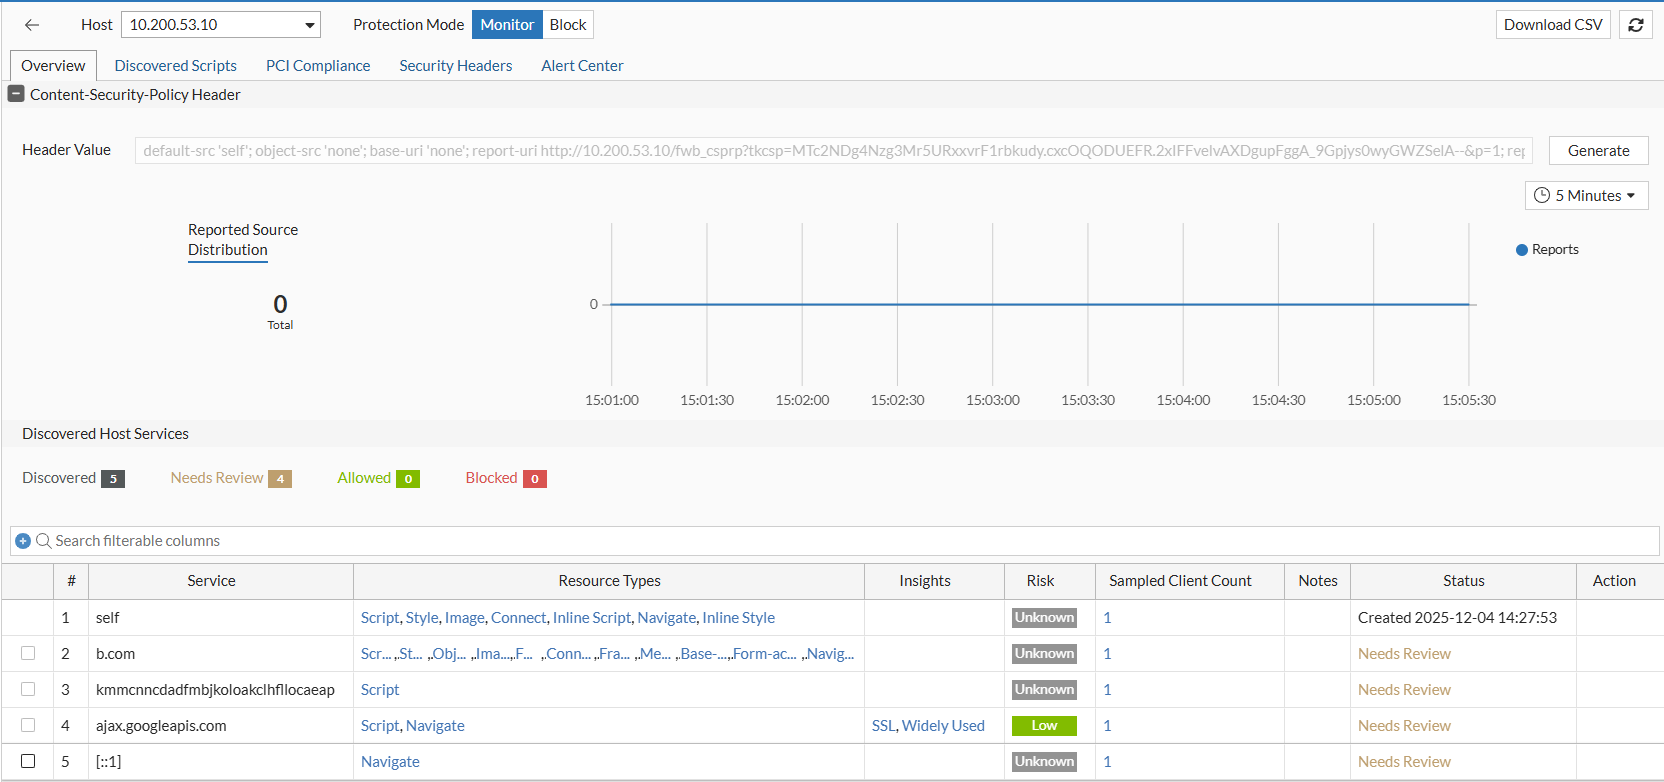Screen dimensions: 1664x782
Task: Click the Insights column header
Action: pos(925,581)
